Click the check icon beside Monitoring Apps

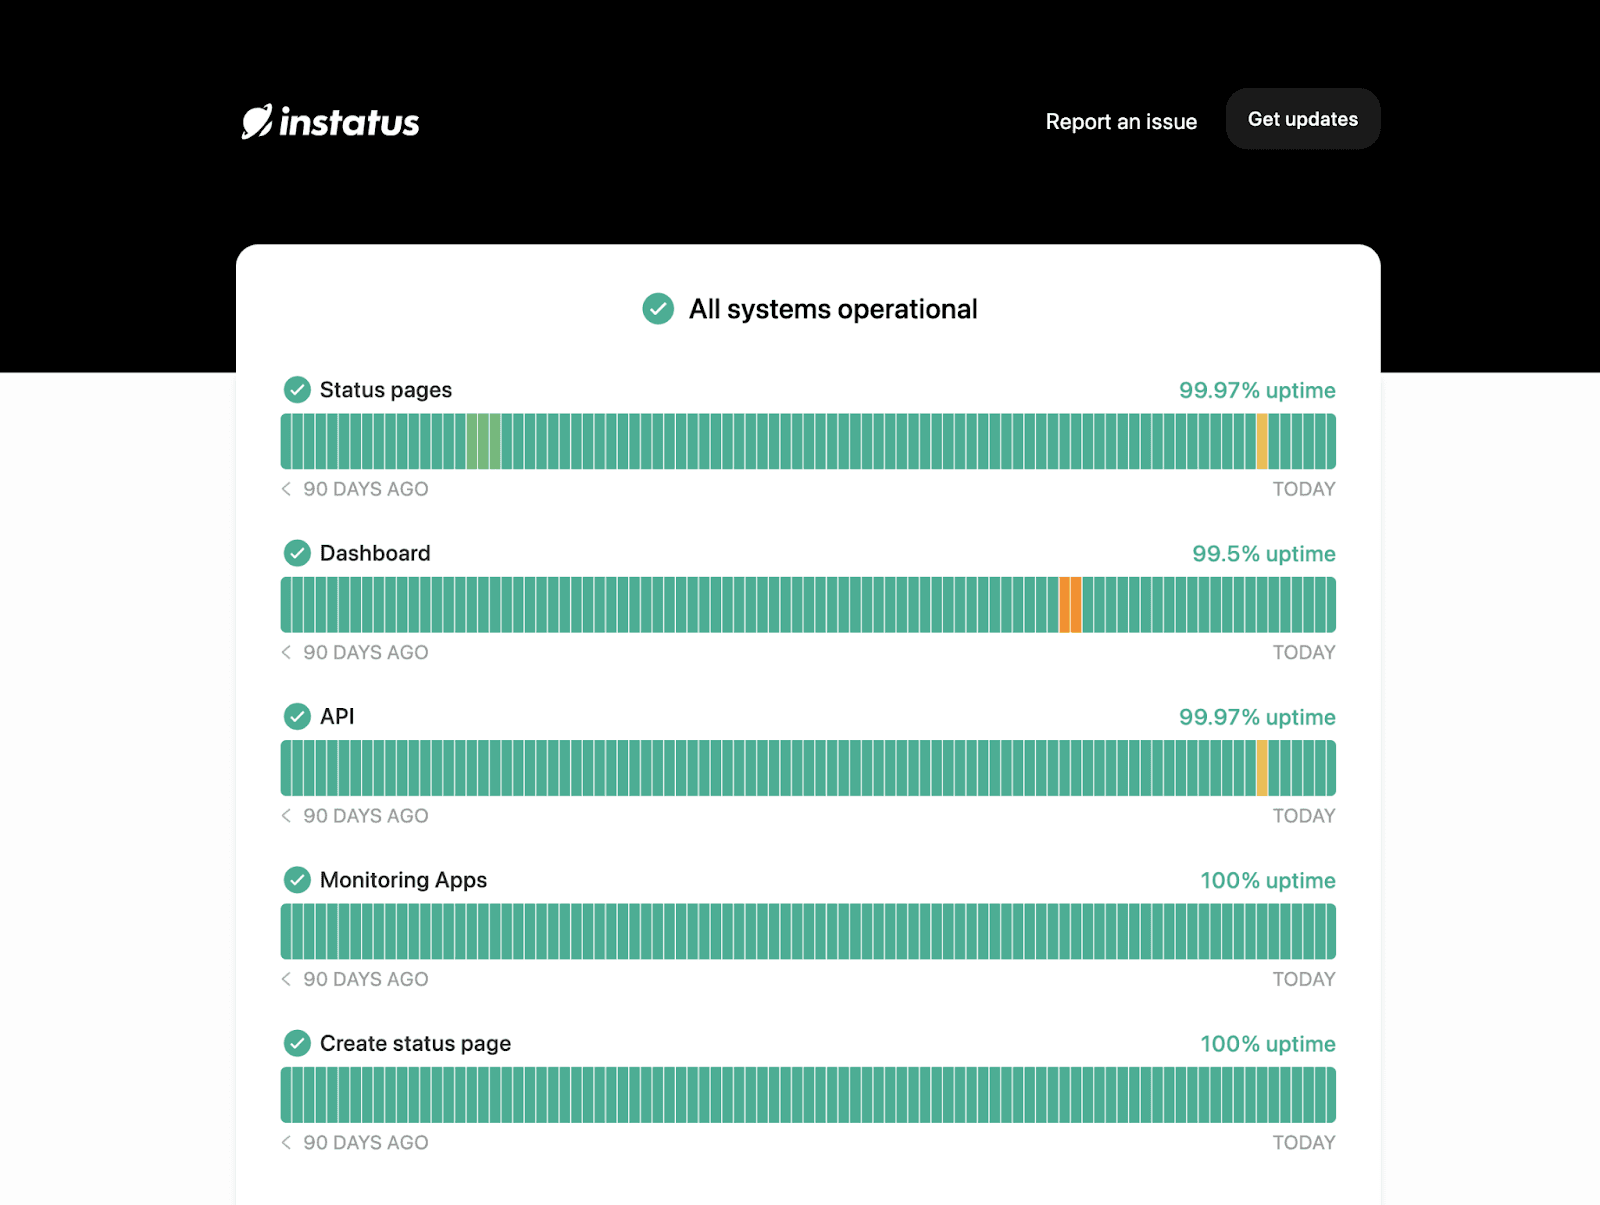click(297, 880)
